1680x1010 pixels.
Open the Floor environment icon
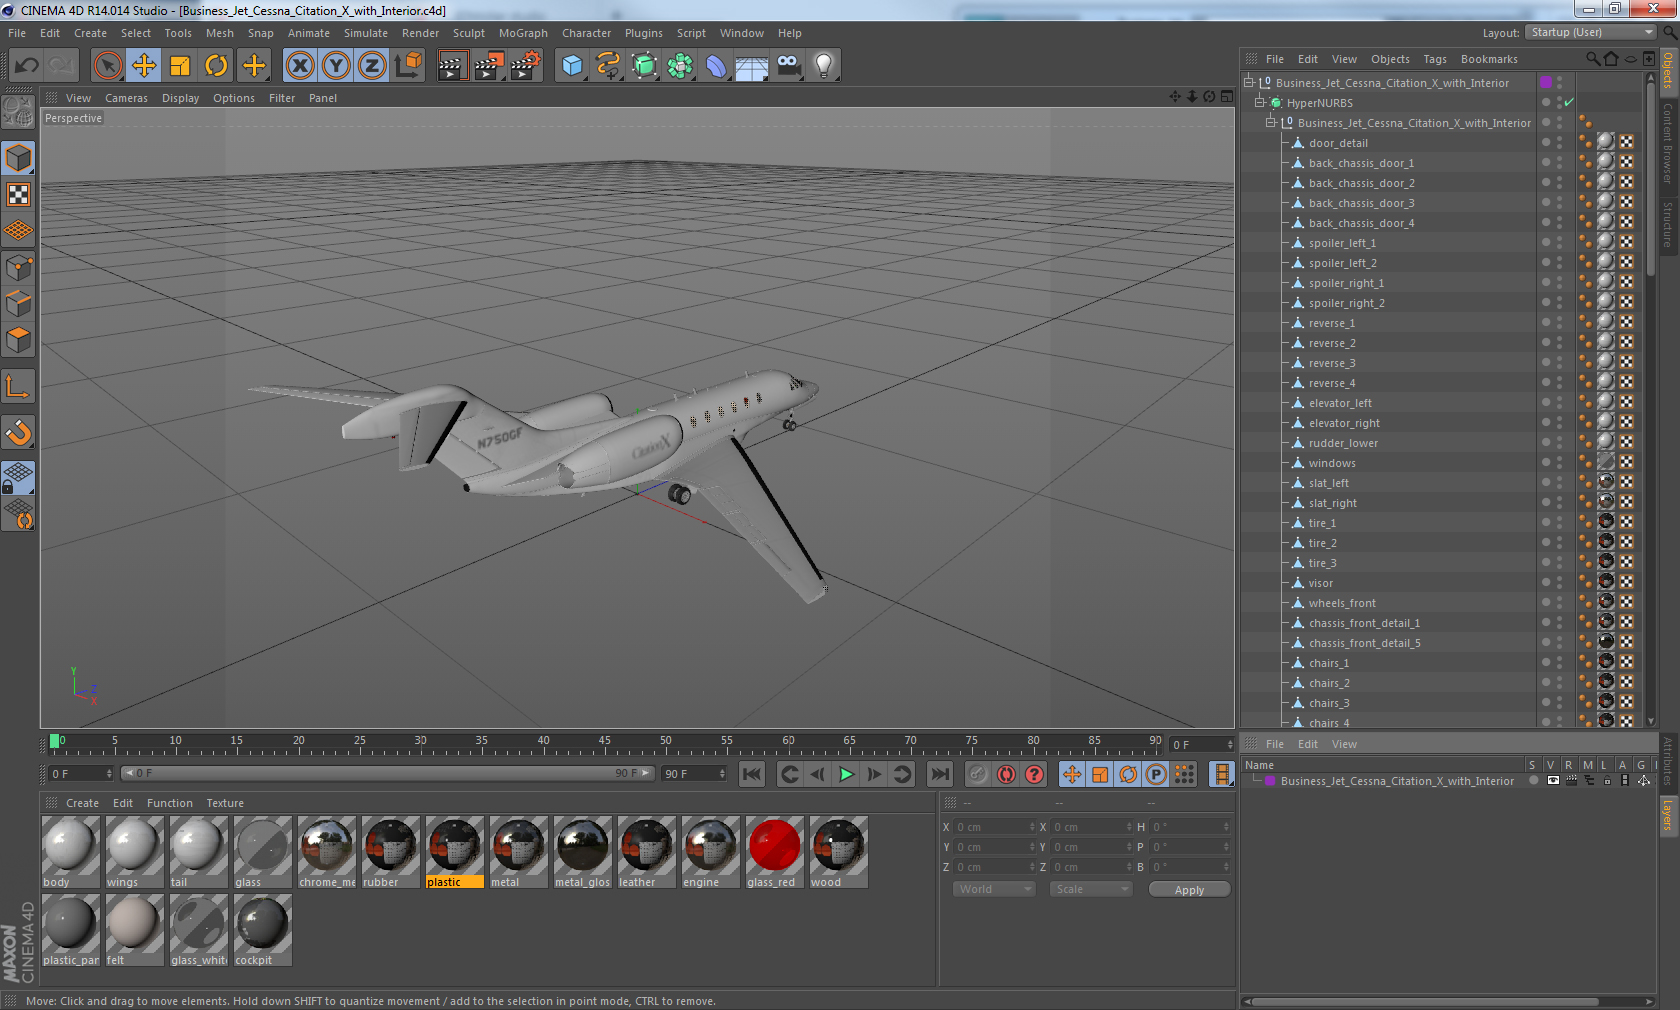pos(752,66)
